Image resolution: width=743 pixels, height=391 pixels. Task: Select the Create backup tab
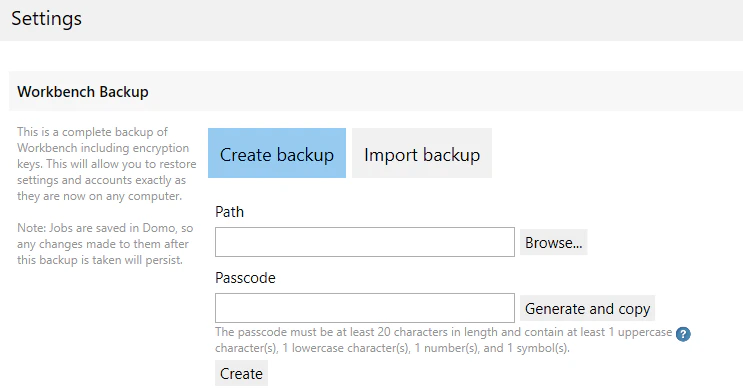pyautogui.click(x=277, y=153)
